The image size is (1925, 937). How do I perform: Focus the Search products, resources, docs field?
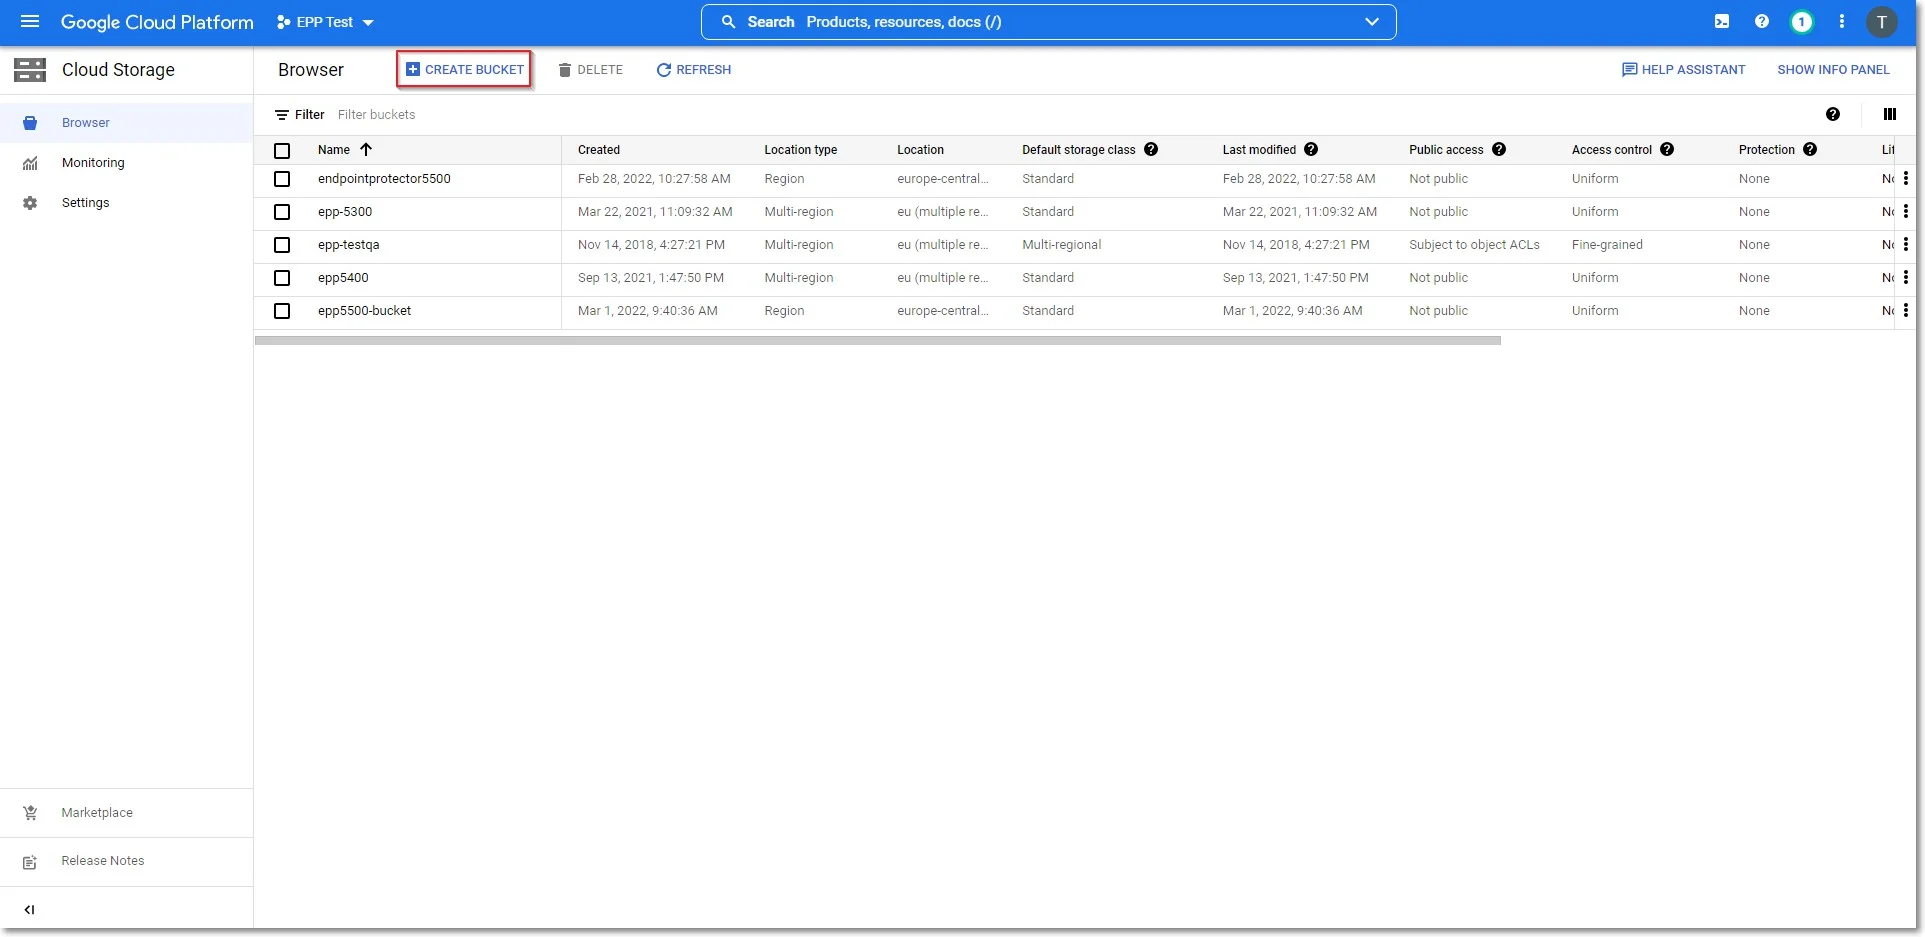(1050, 22)
